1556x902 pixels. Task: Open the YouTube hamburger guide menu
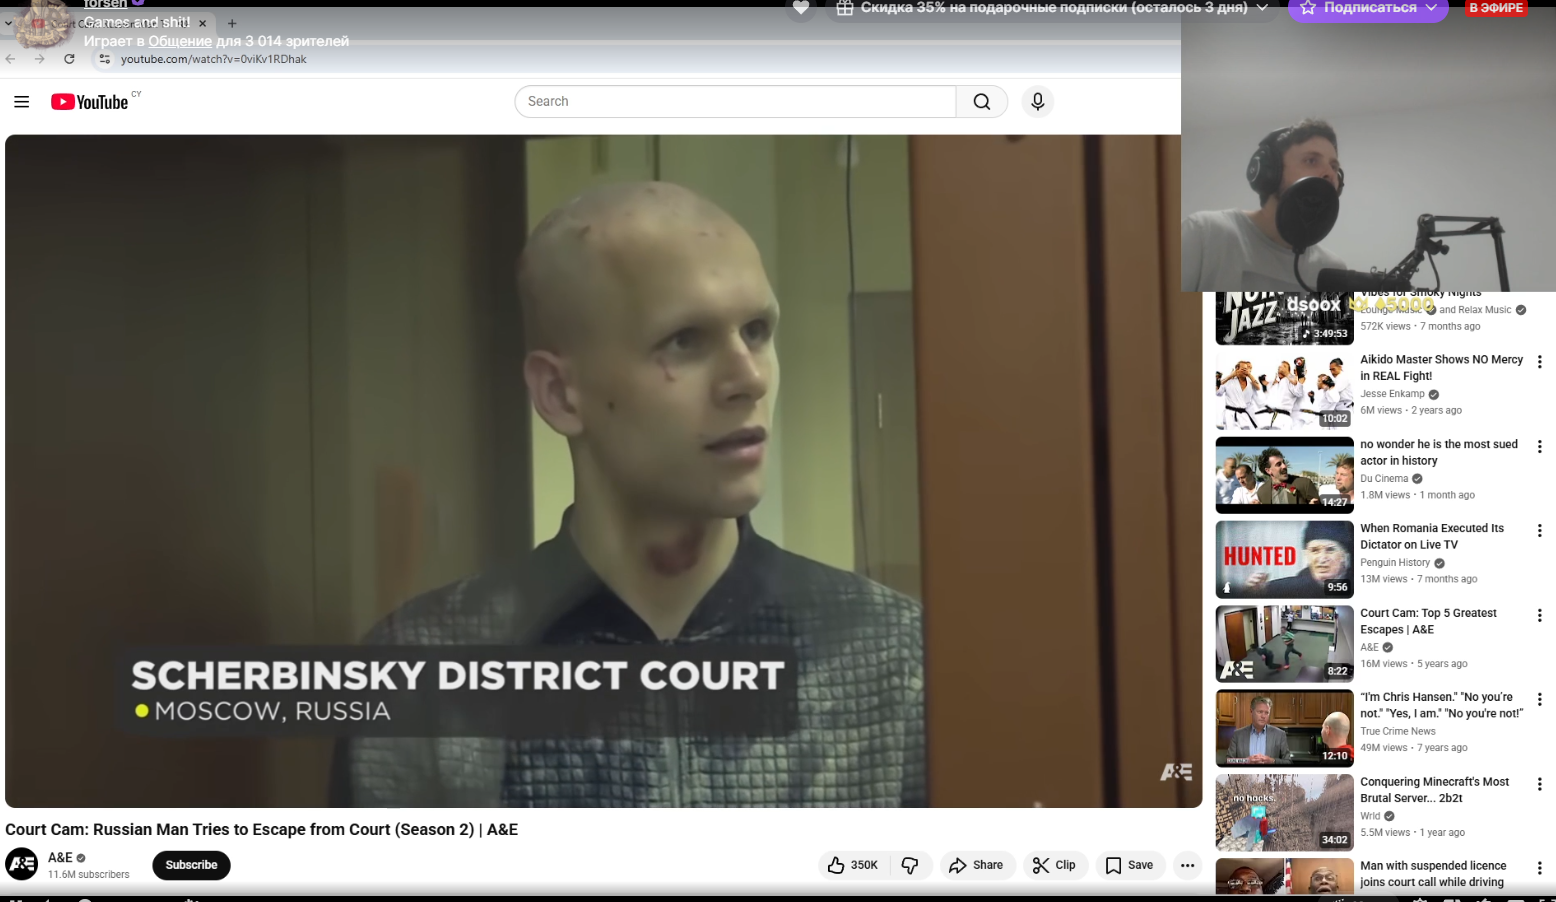(22, 102)
